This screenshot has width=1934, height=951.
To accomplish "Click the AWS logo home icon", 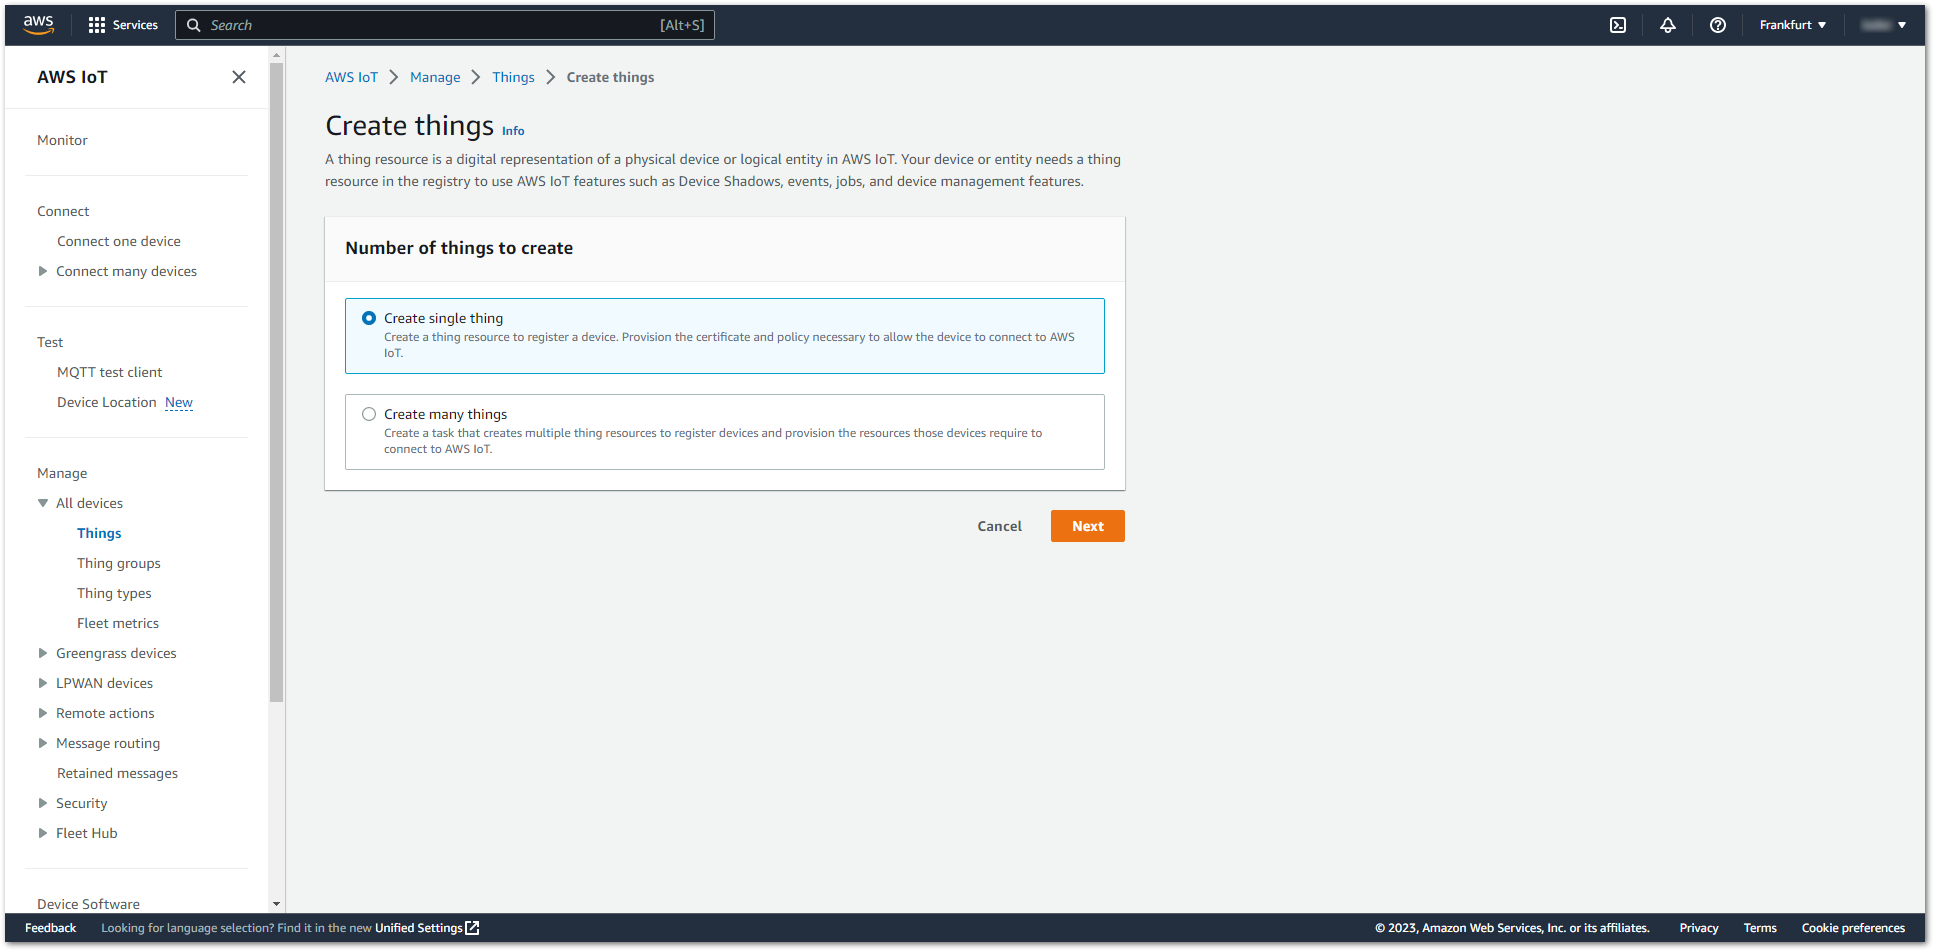I will click(39, 25).
